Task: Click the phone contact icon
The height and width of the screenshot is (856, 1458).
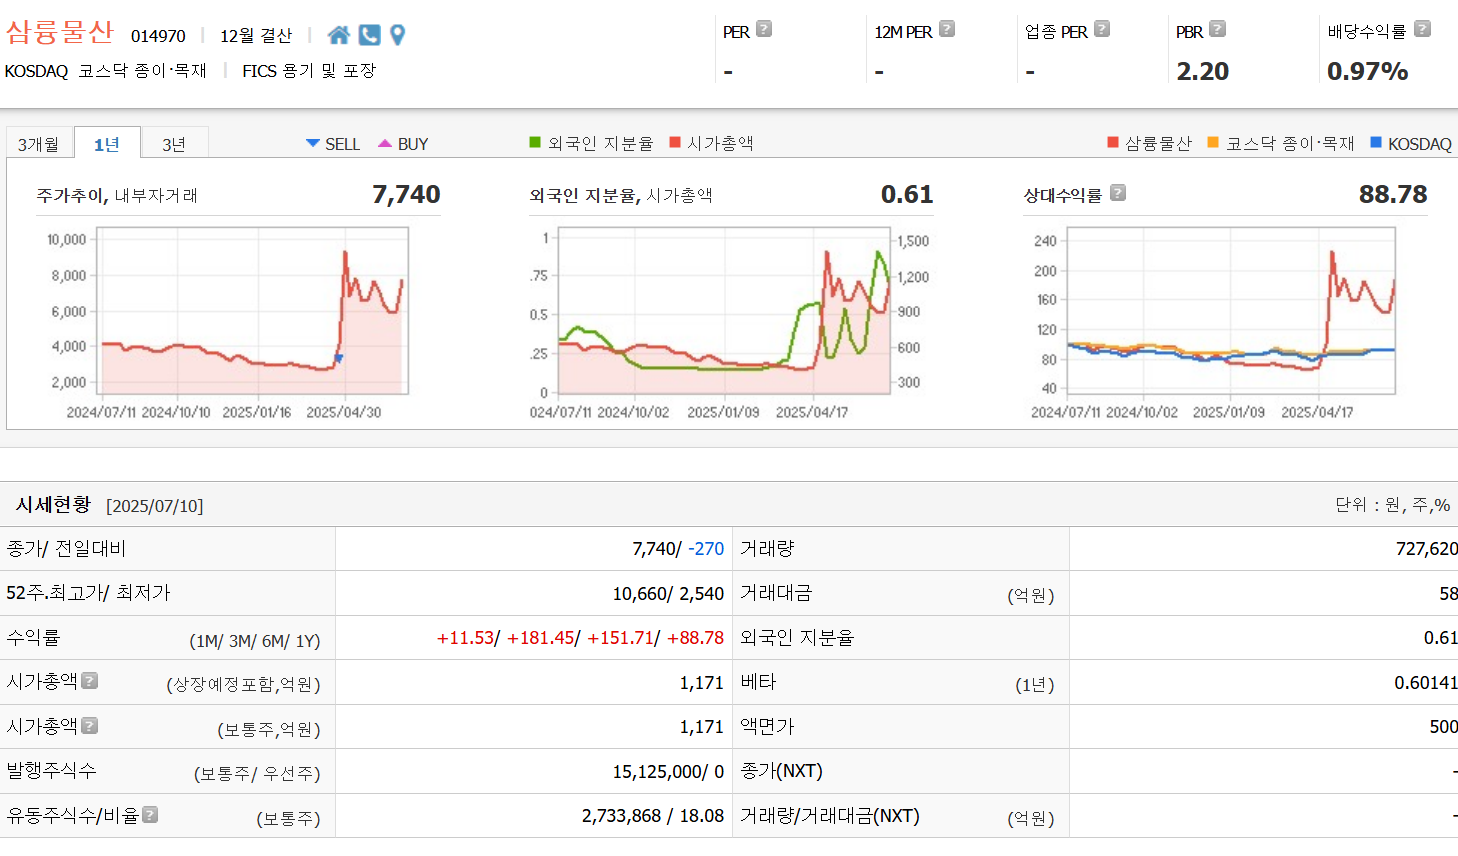Action: click(x=369, y=35)
